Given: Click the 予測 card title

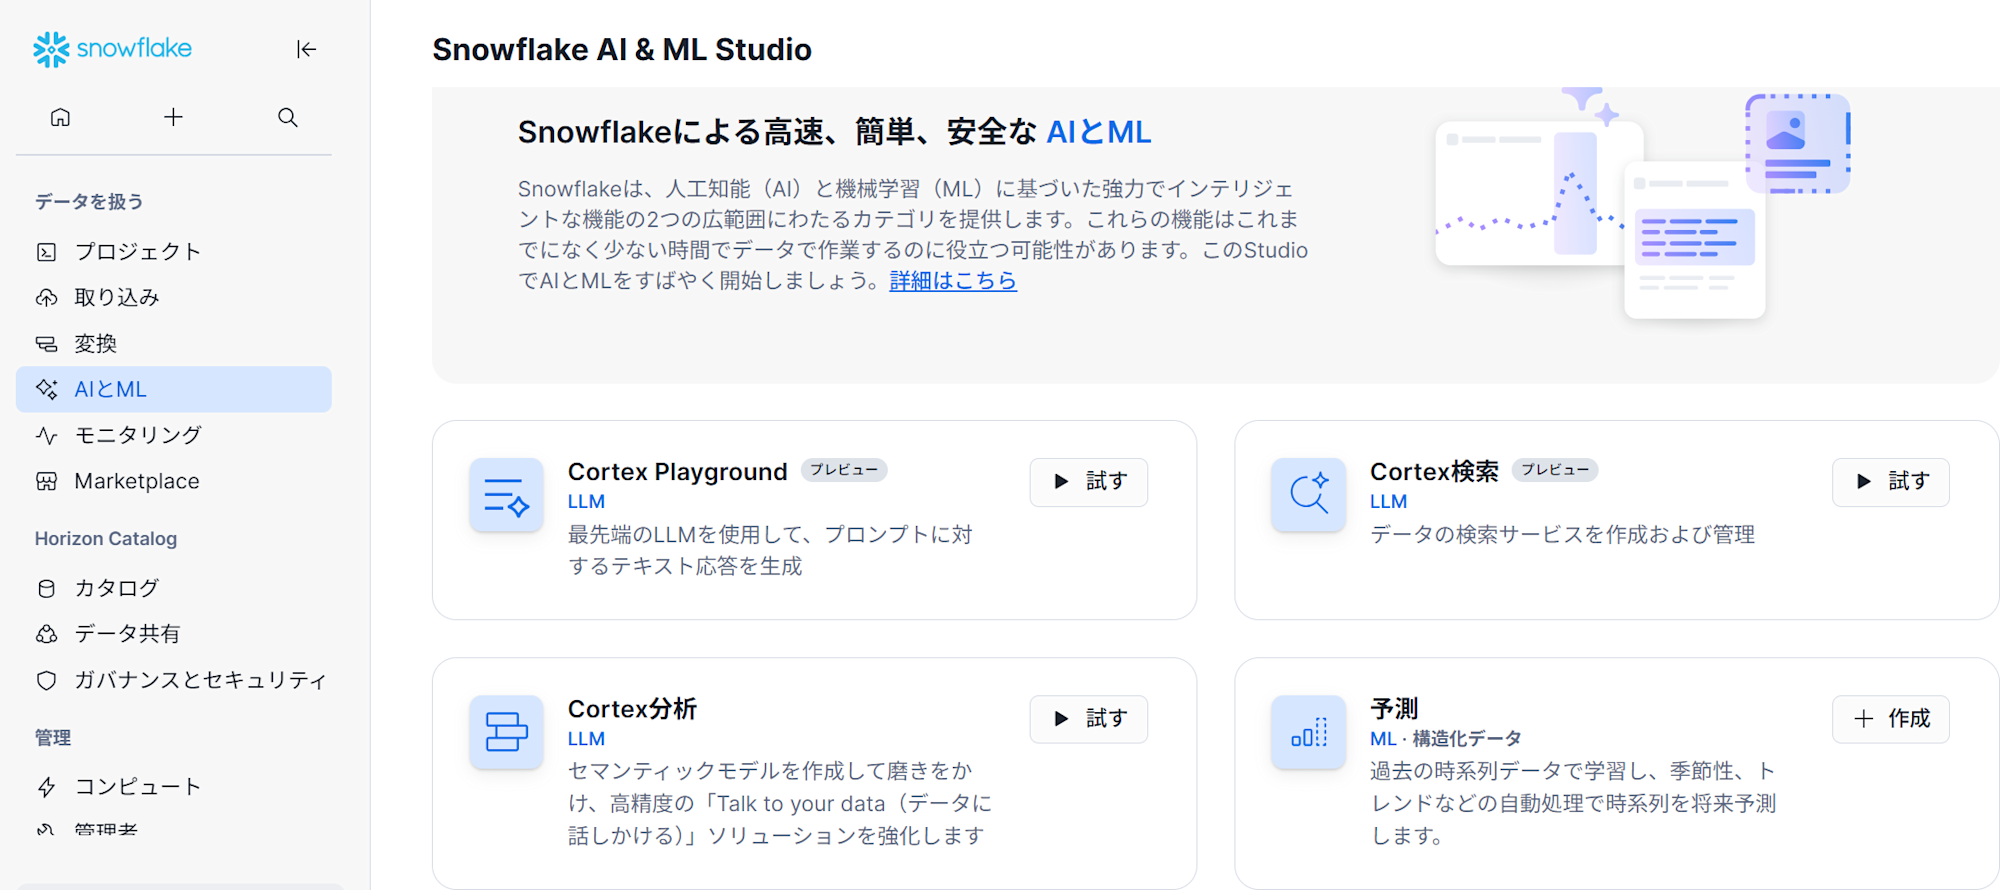Looking at the screenshot, I should [1394, 709].
